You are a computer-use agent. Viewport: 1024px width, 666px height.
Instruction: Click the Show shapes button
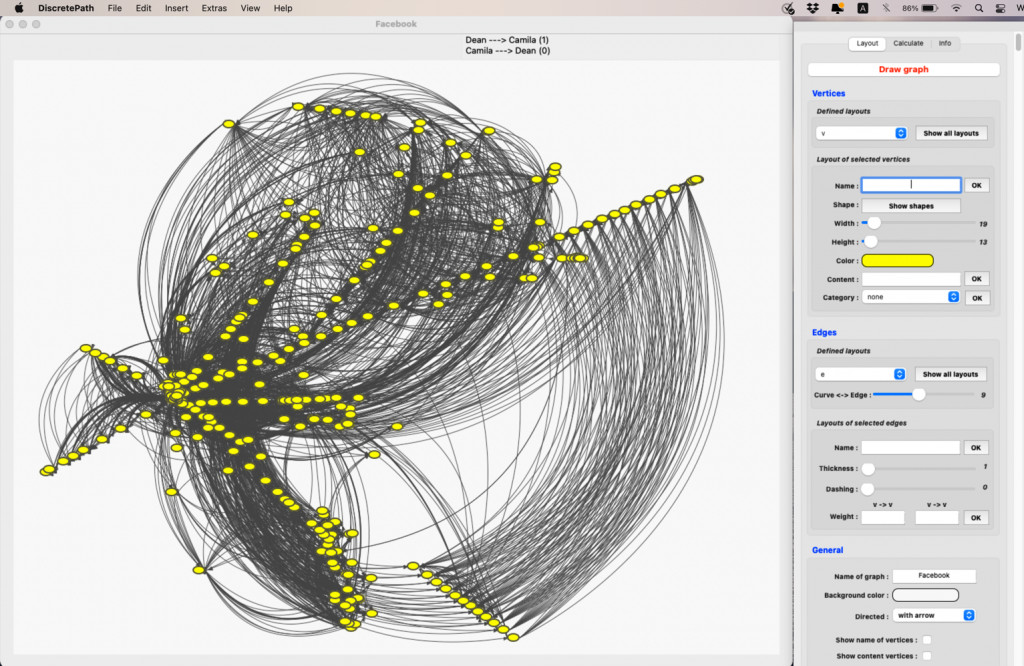(911, 206)
